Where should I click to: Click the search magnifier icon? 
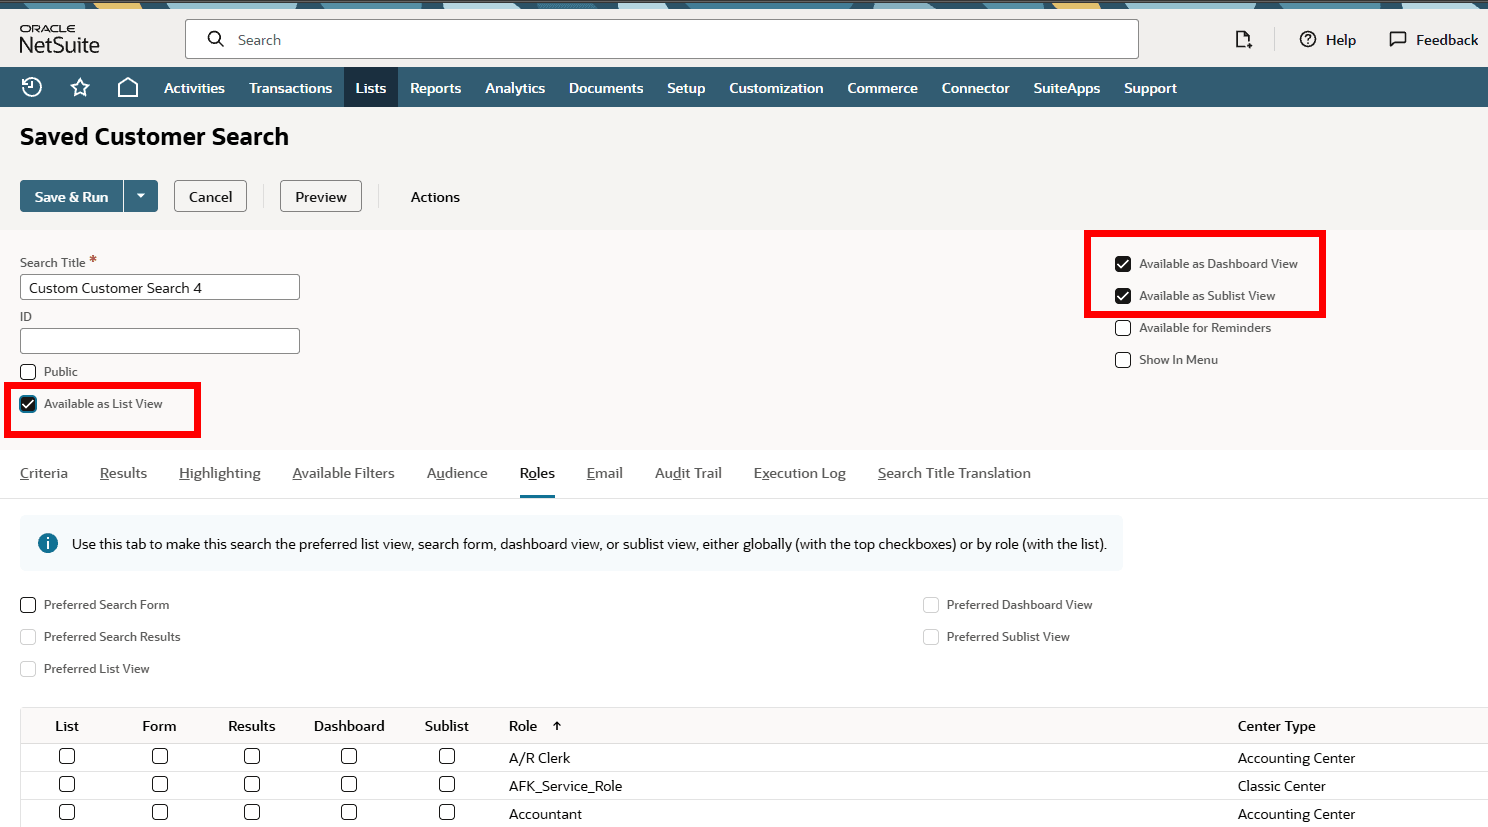215,39
